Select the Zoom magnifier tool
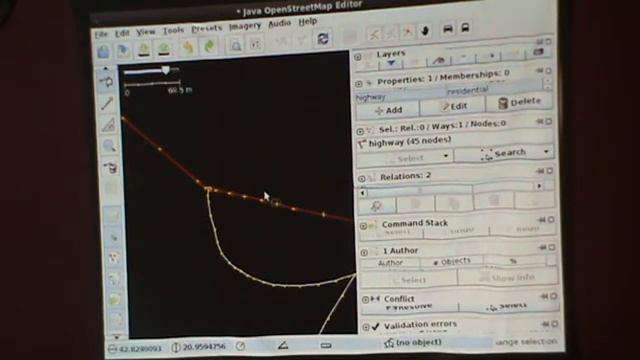This screenshot has width=640, height=360. (109, 146)
